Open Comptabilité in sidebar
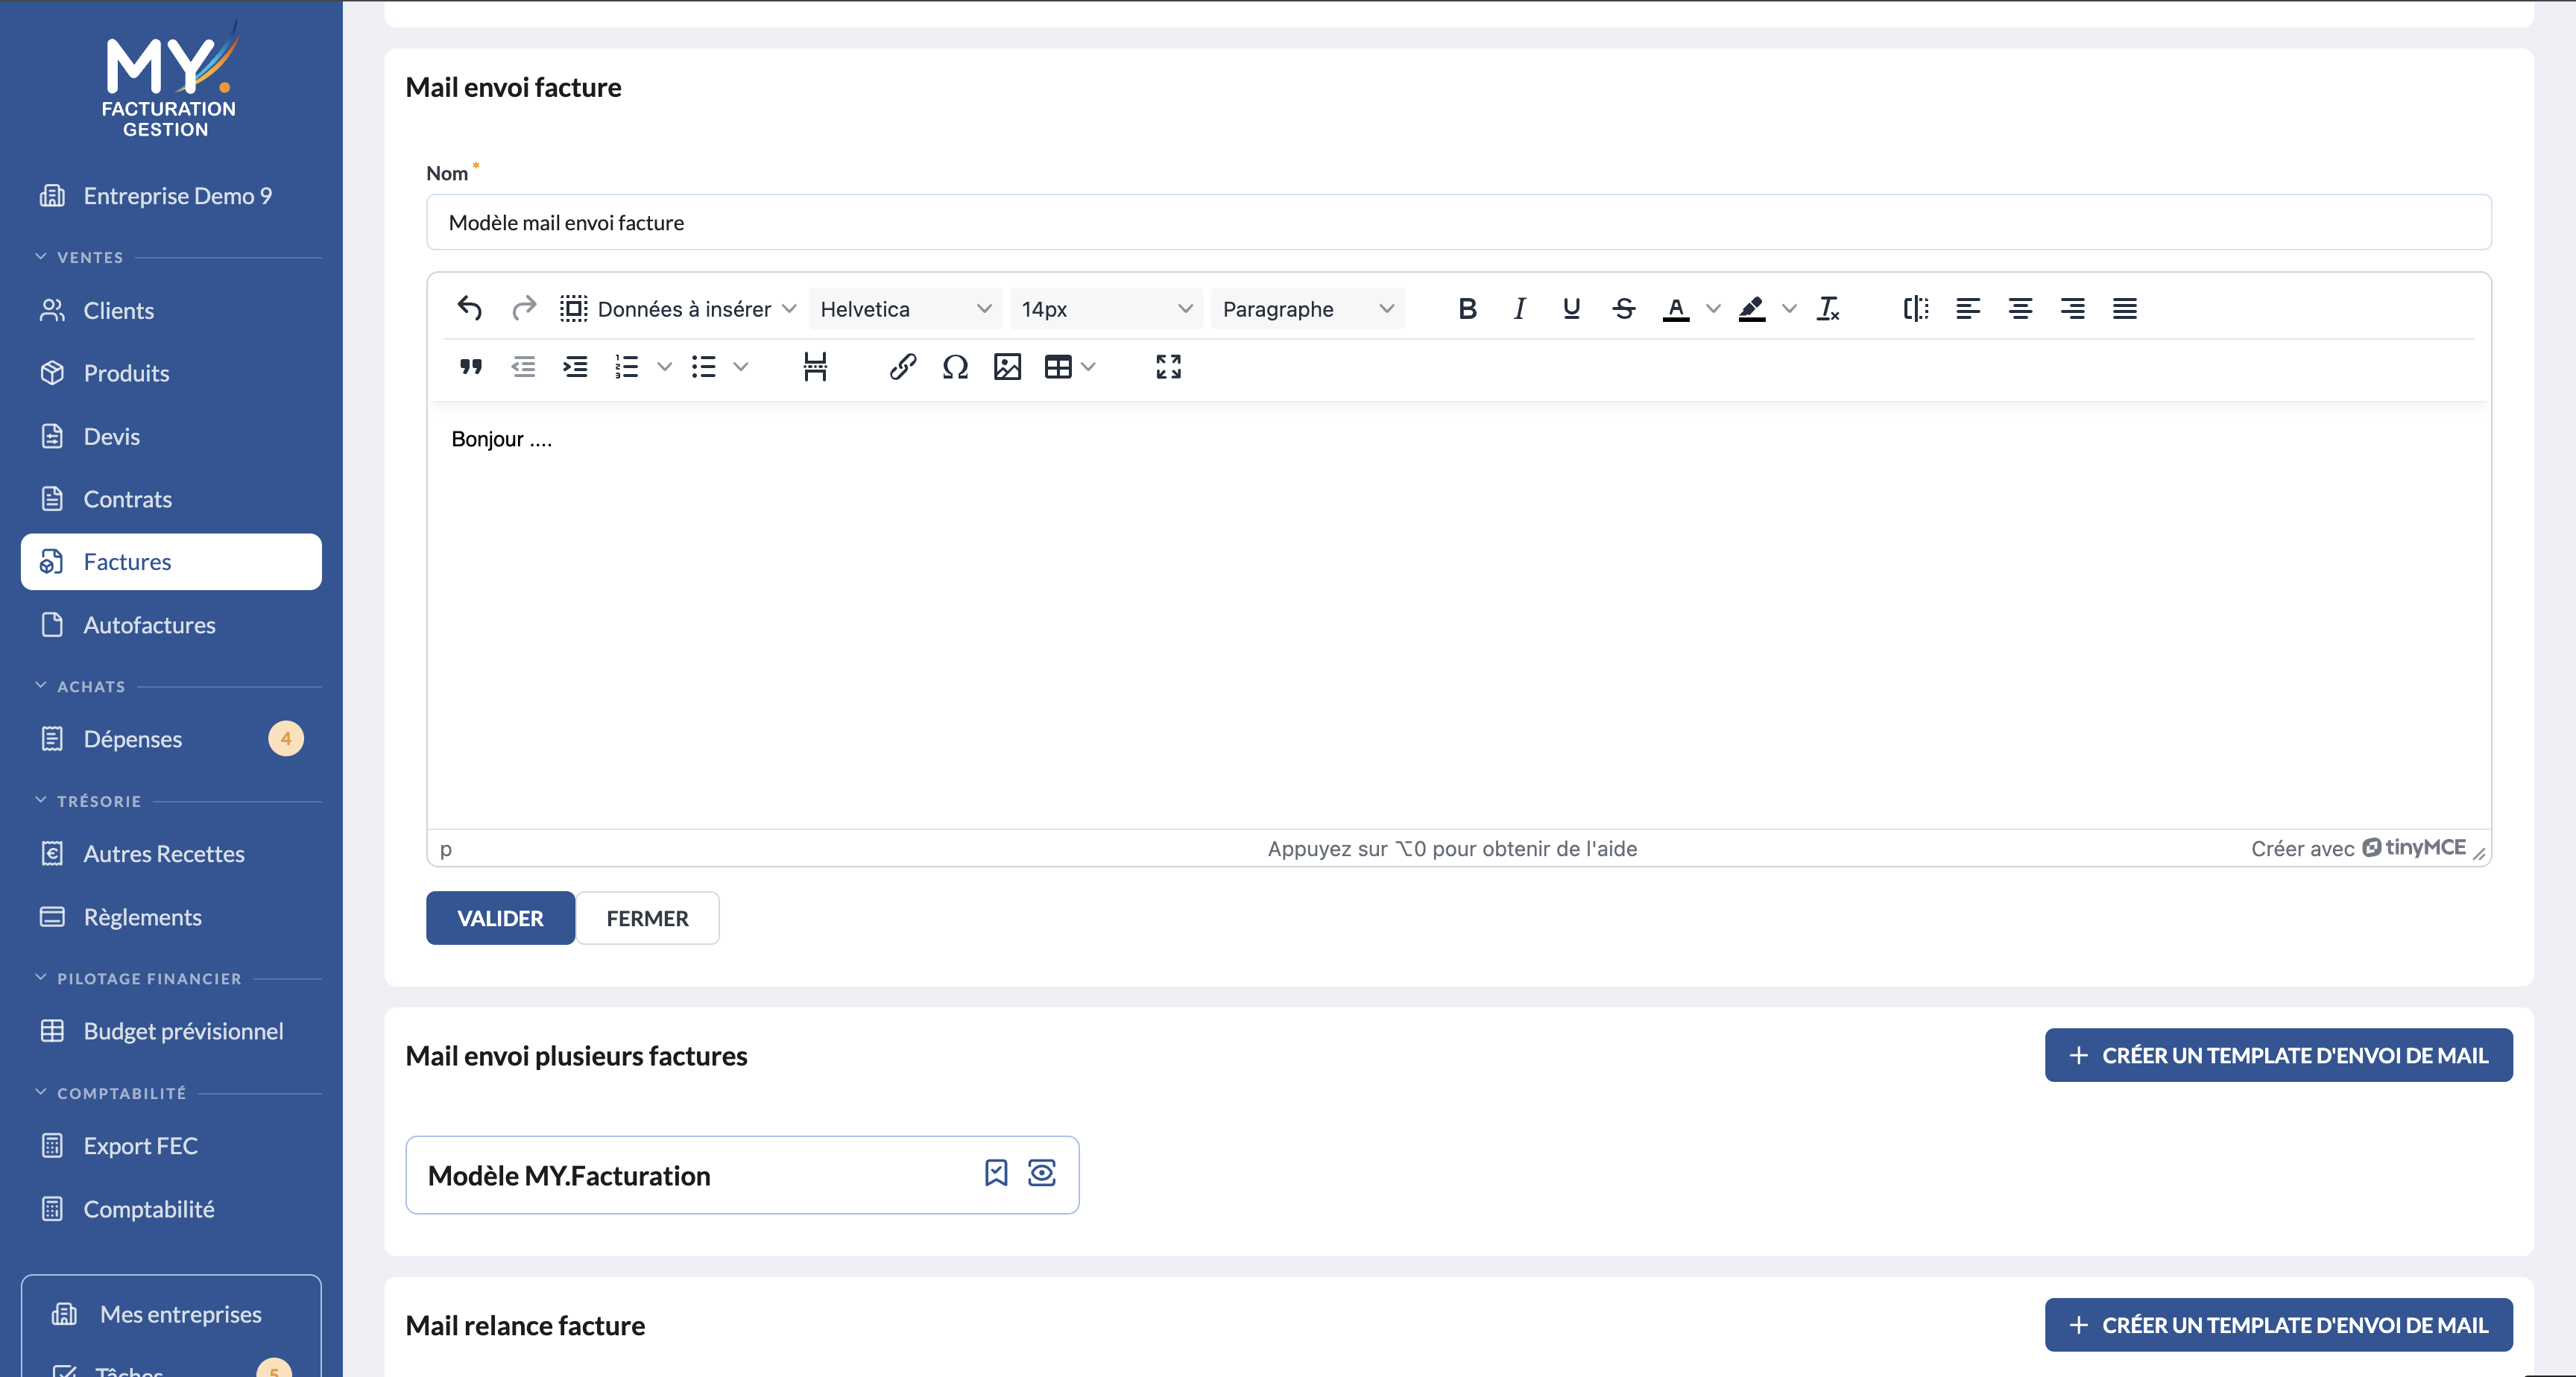2576x1377 pixels. pyautogui.click(x=171, y=1209)
